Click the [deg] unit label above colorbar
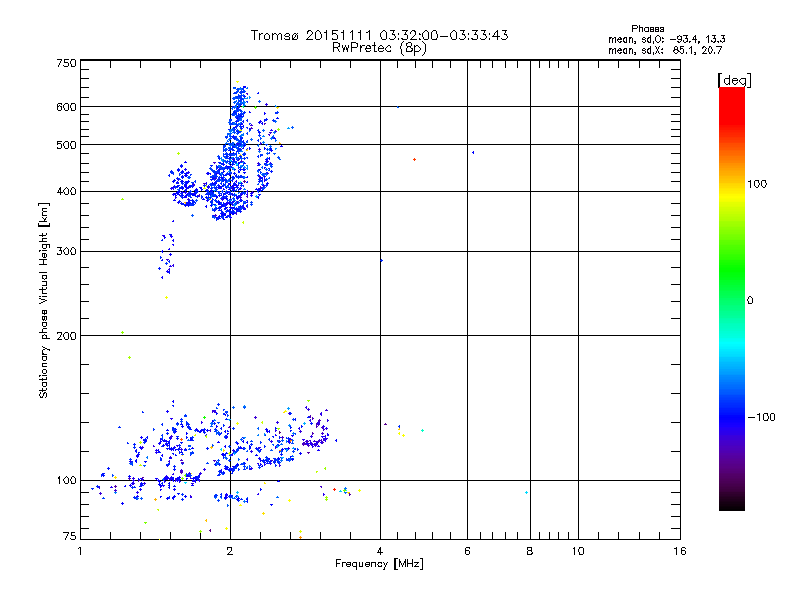800x600 pixels. click(x=734, y=80)
